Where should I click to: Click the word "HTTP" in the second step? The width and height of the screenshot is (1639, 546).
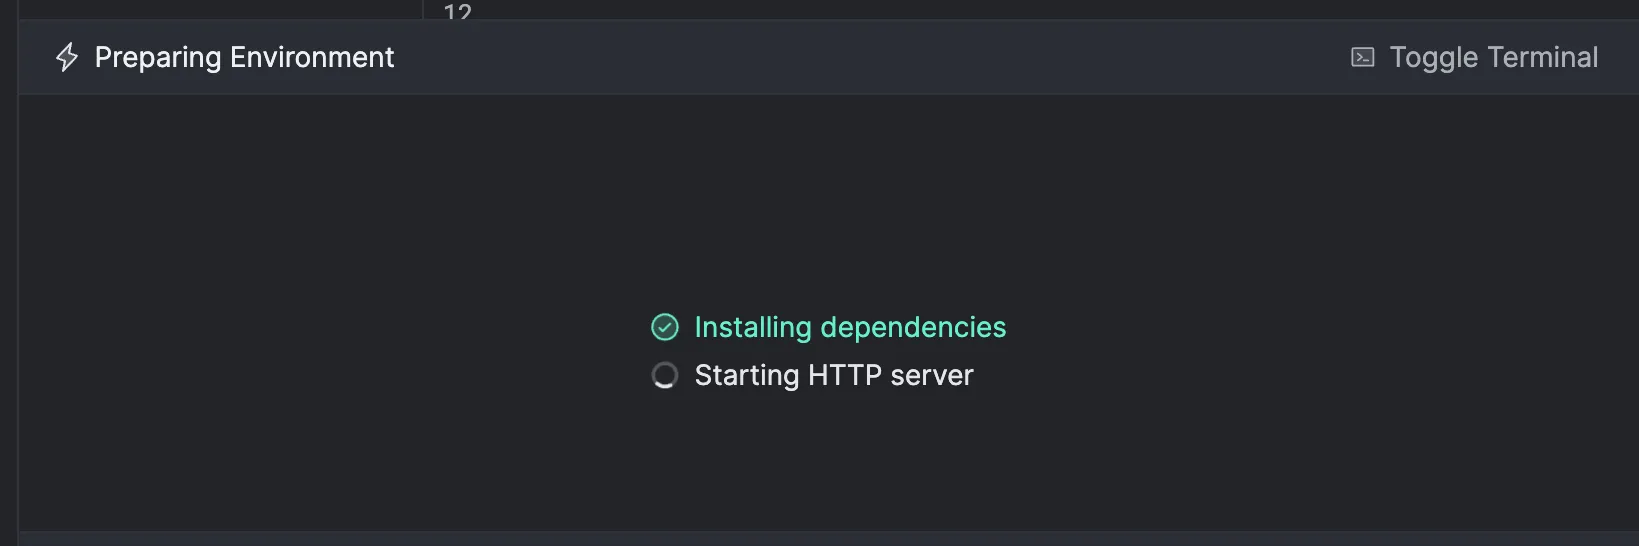(x=844, y=375)
